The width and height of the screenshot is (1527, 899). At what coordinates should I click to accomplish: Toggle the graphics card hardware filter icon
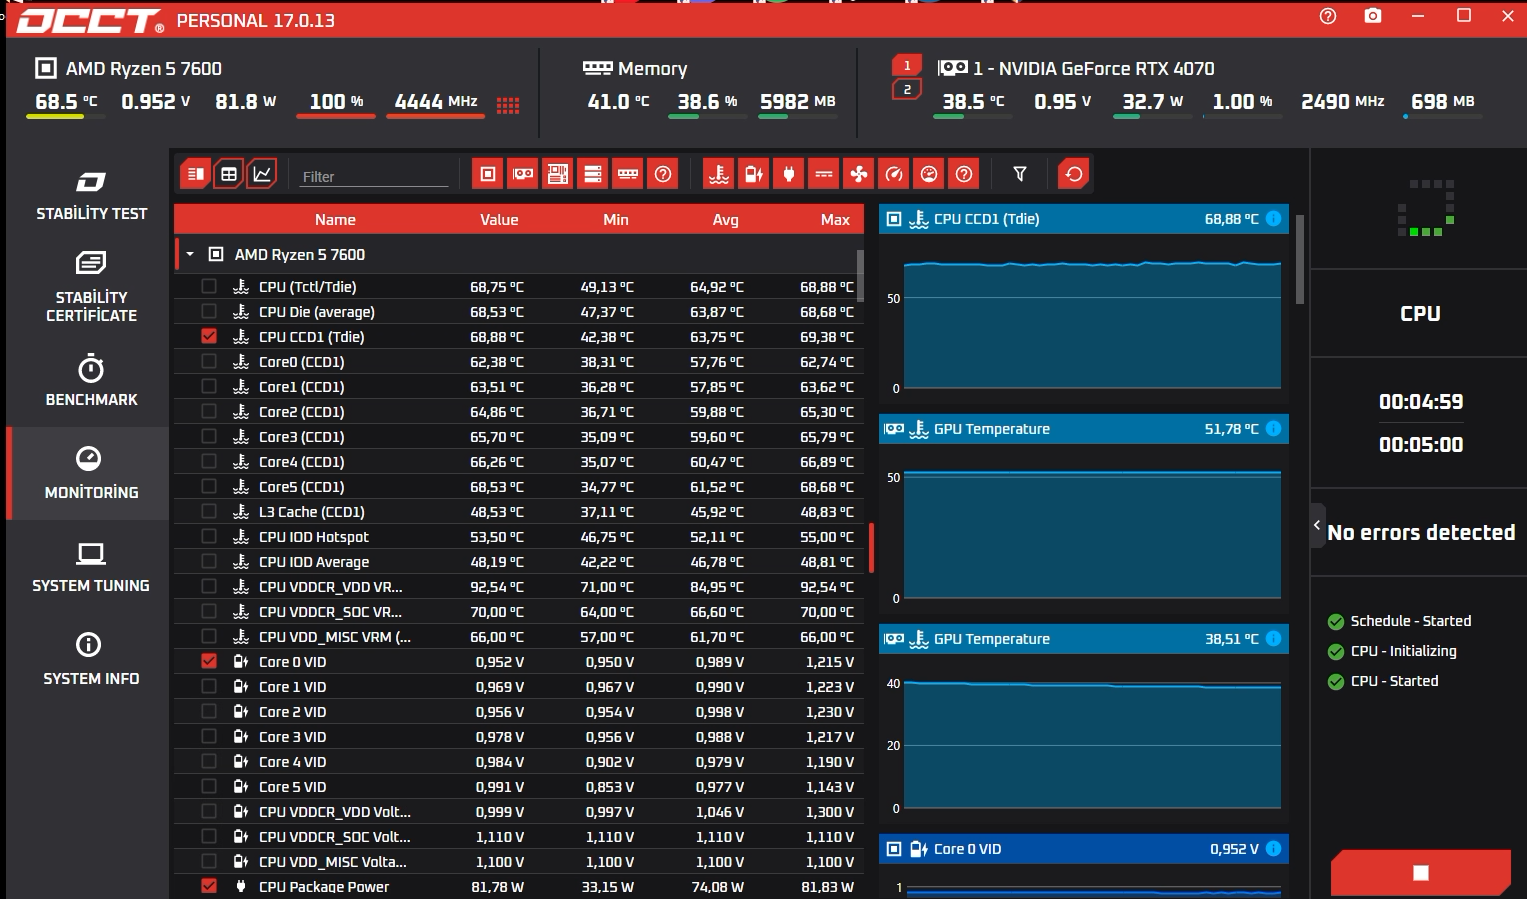(x=523, y=174)
